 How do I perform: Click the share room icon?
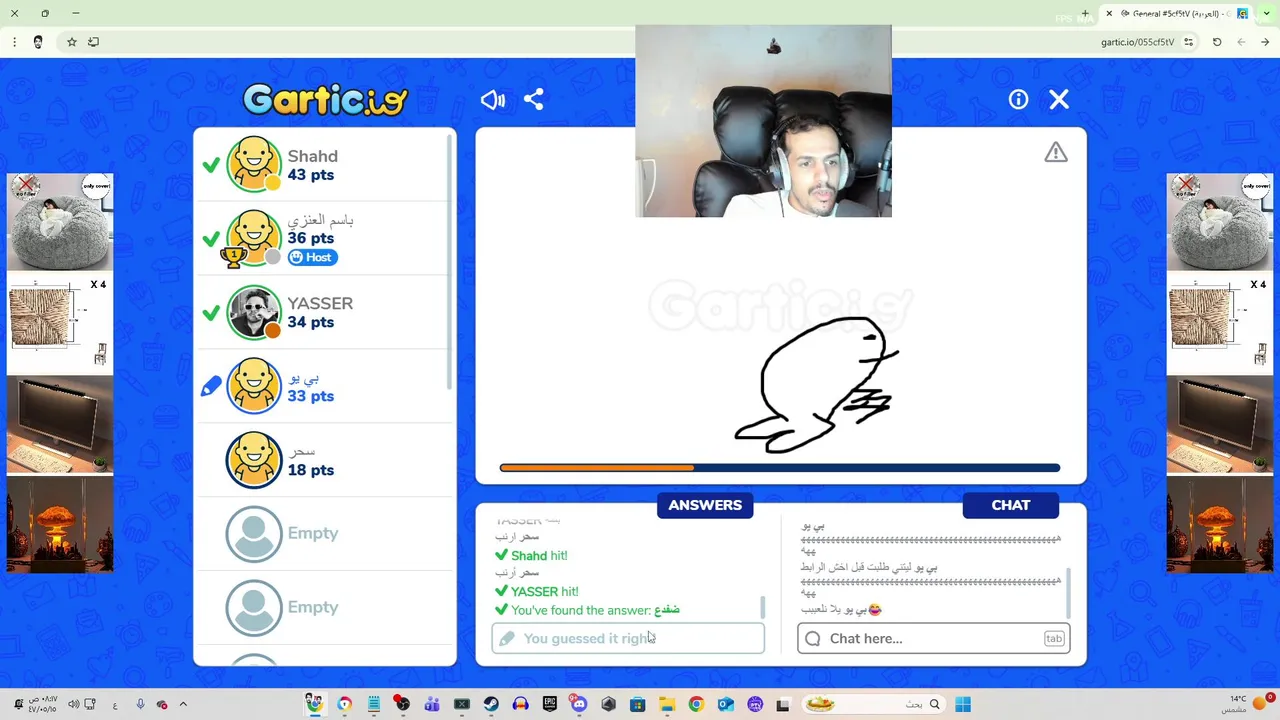coord(534,100)
